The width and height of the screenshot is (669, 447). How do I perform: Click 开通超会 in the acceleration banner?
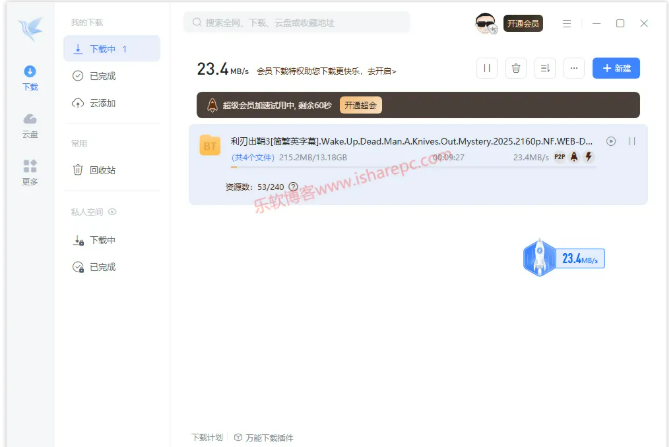360,105
